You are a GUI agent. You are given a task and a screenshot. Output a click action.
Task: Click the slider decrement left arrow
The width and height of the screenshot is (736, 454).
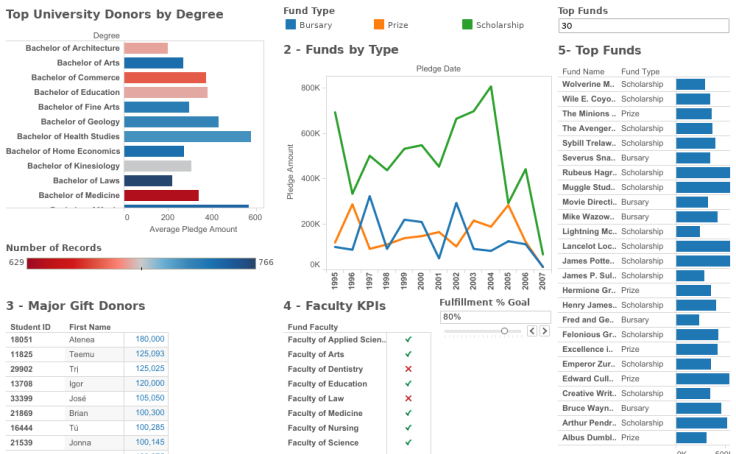pos(532,331)
